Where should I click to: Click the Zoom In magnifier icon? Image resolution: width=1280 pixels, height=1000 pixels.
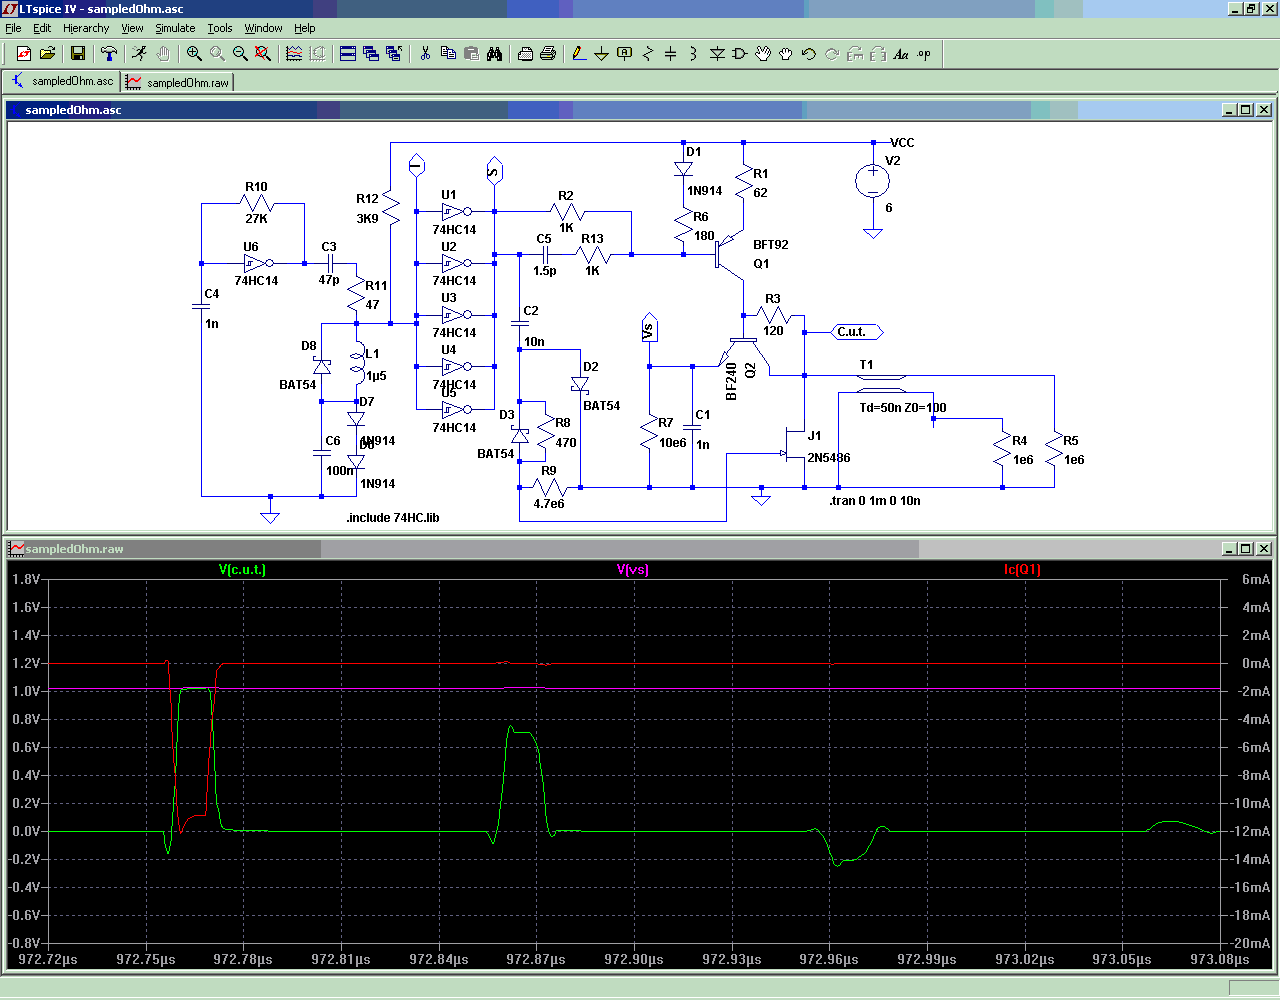(x=194, y=54)
